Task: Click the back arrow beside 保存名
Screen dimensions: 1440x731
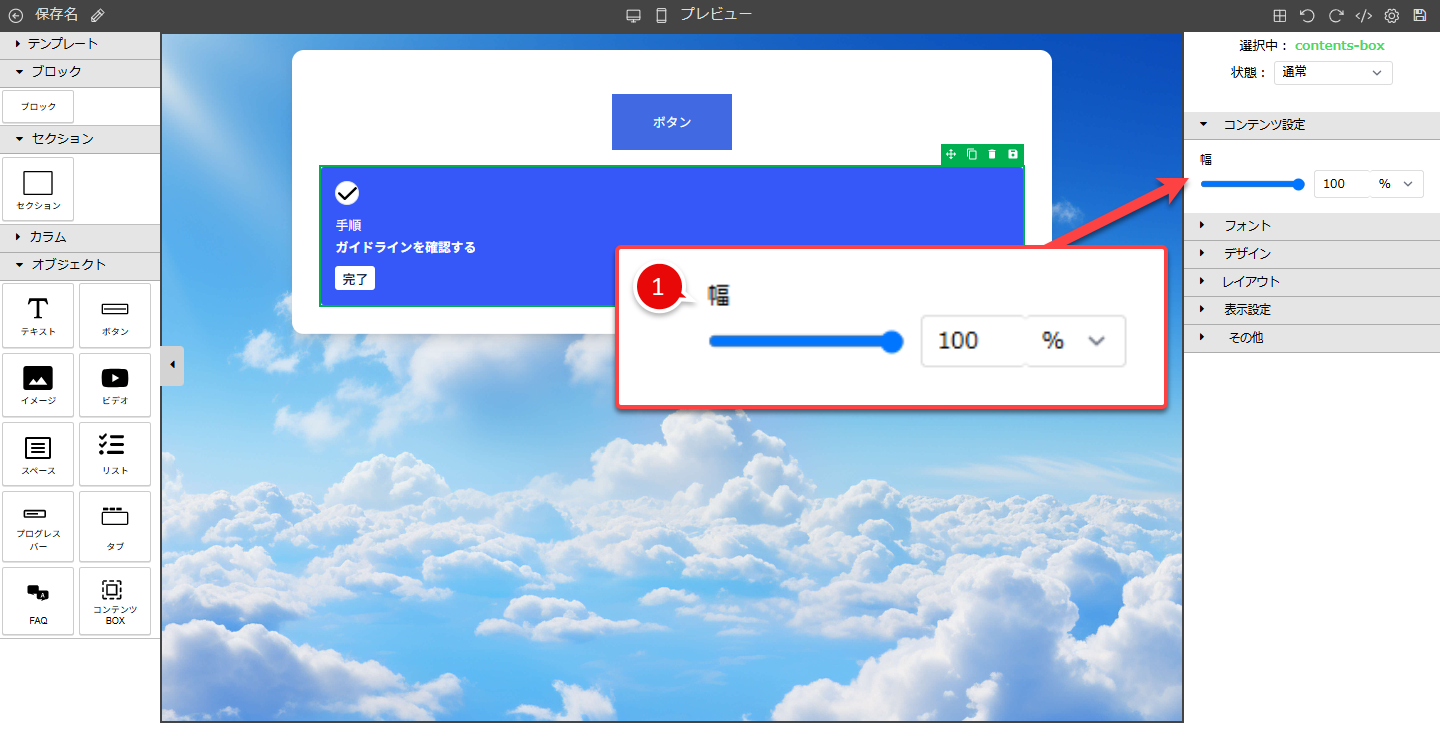Action: click(15, 15)
